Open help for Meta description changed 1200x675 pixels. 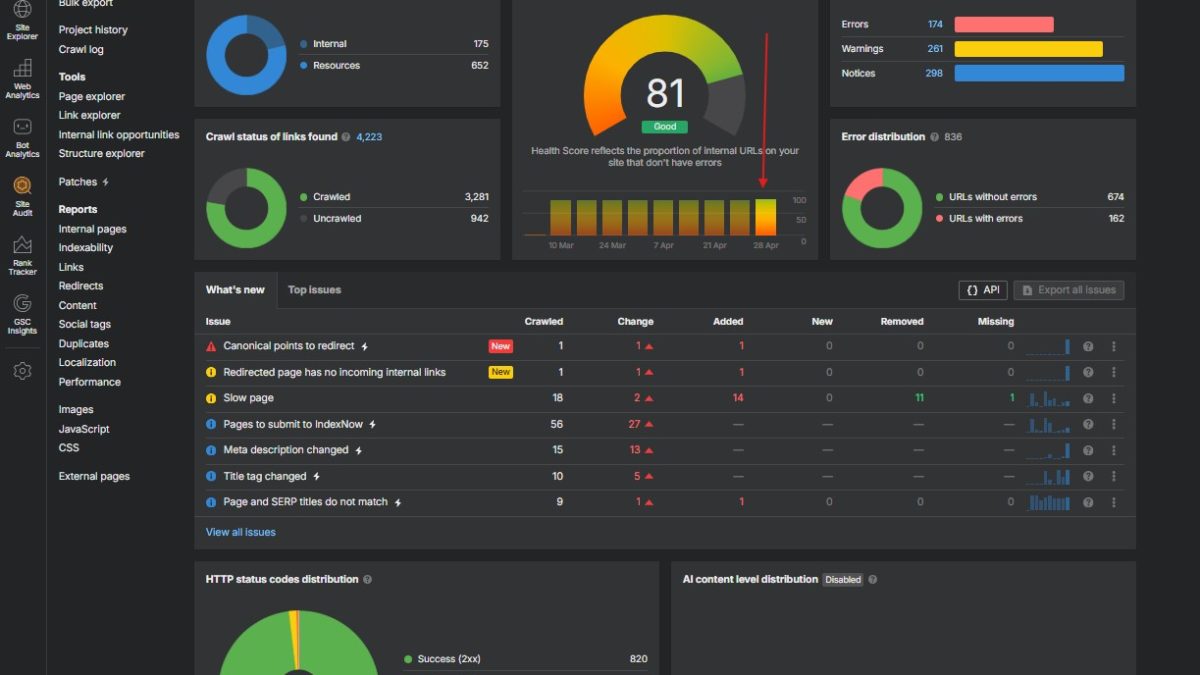coord(1088,450)
